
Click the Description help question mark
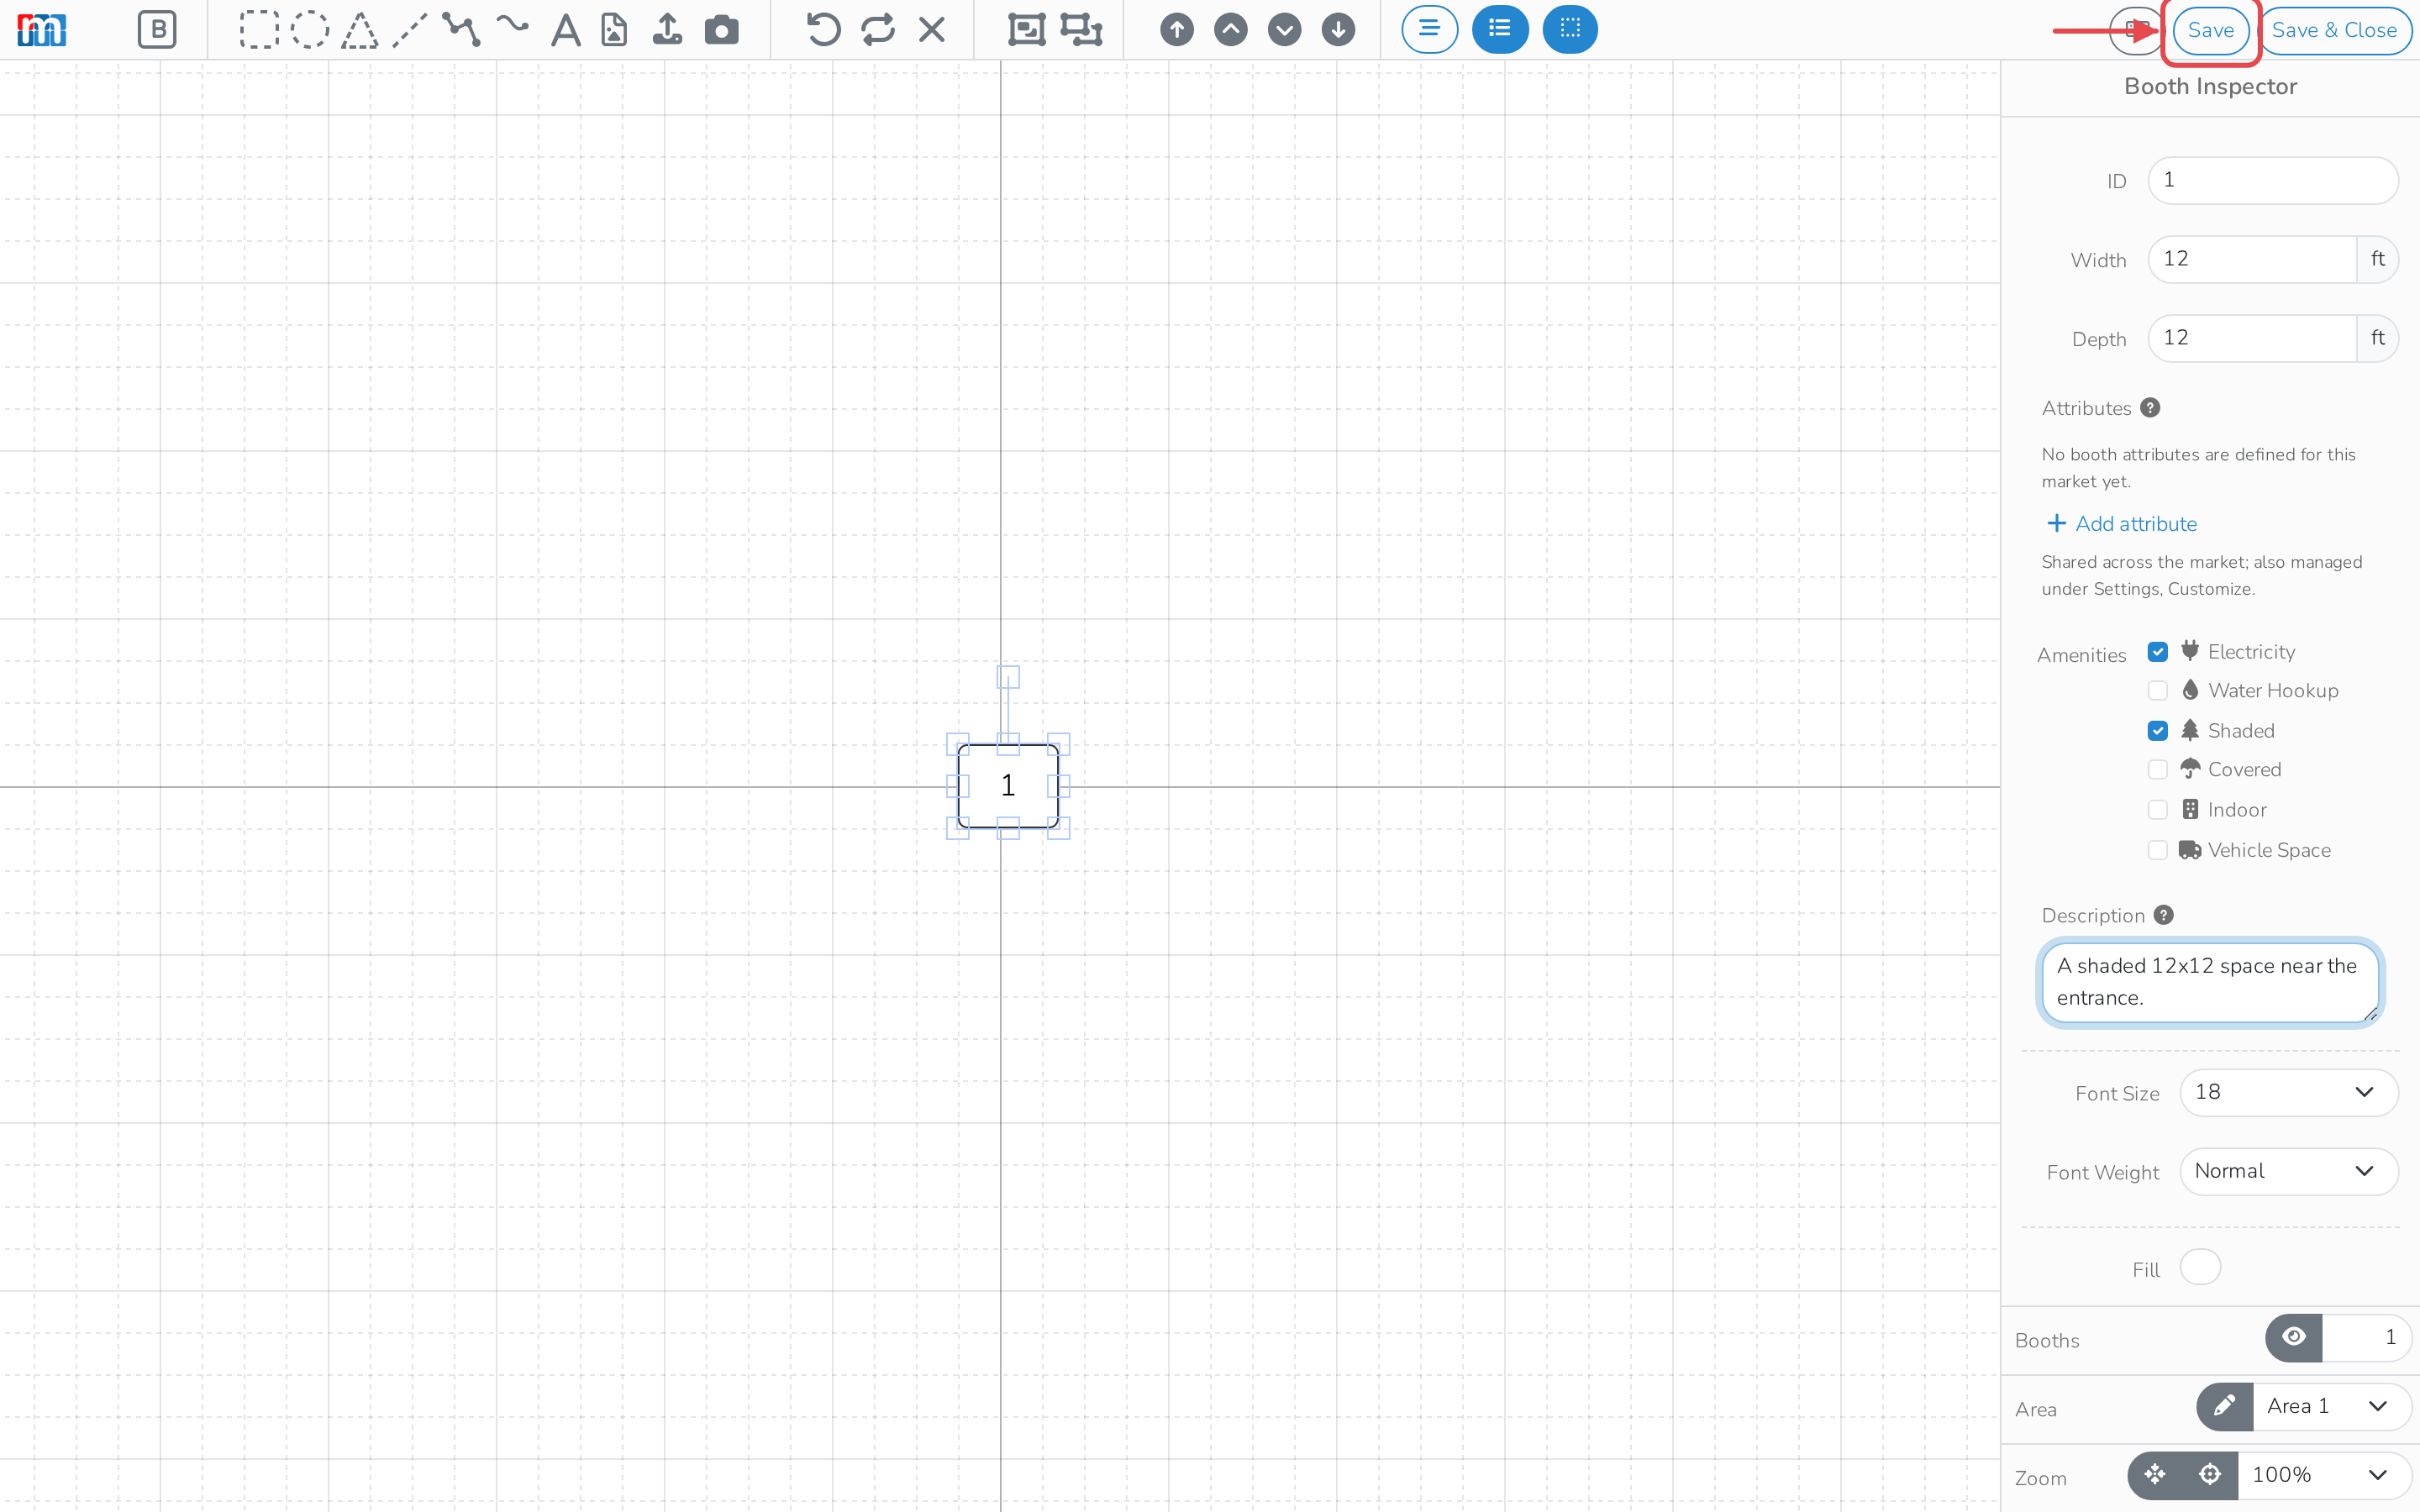coord(2164,915)
